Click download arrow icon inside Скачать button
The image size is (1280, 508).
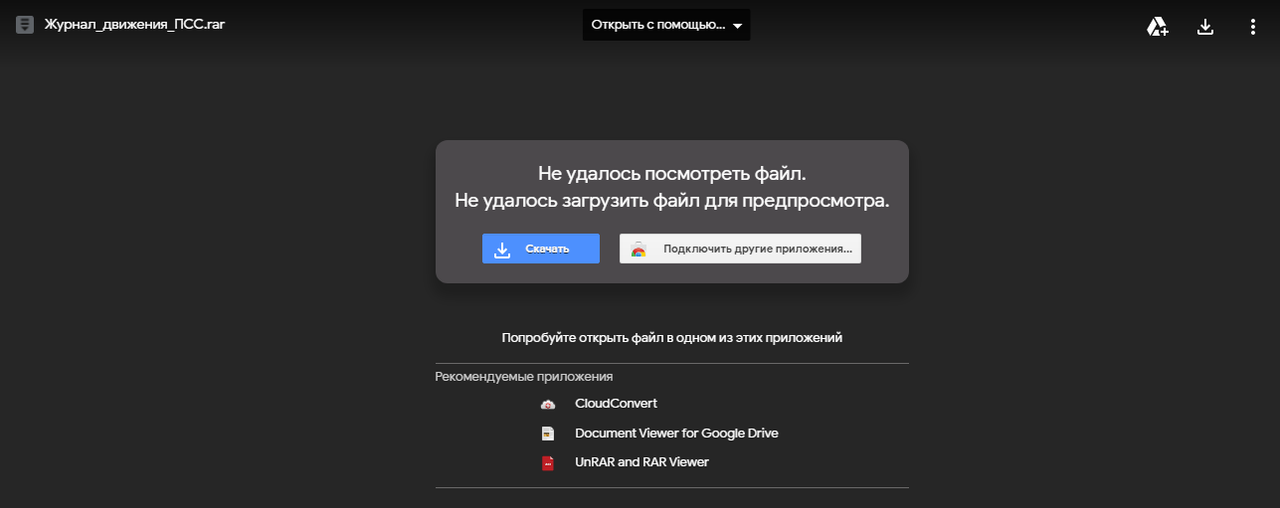pyautogui.click(x=502, y=249)
